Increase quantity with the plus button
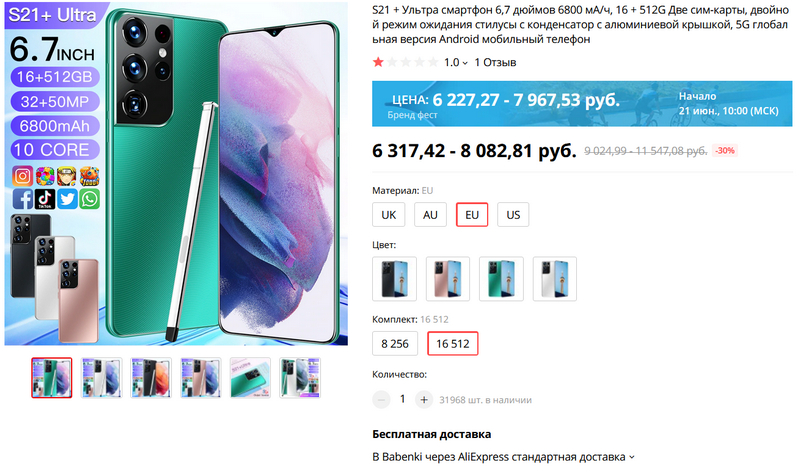 pos(424,399)
